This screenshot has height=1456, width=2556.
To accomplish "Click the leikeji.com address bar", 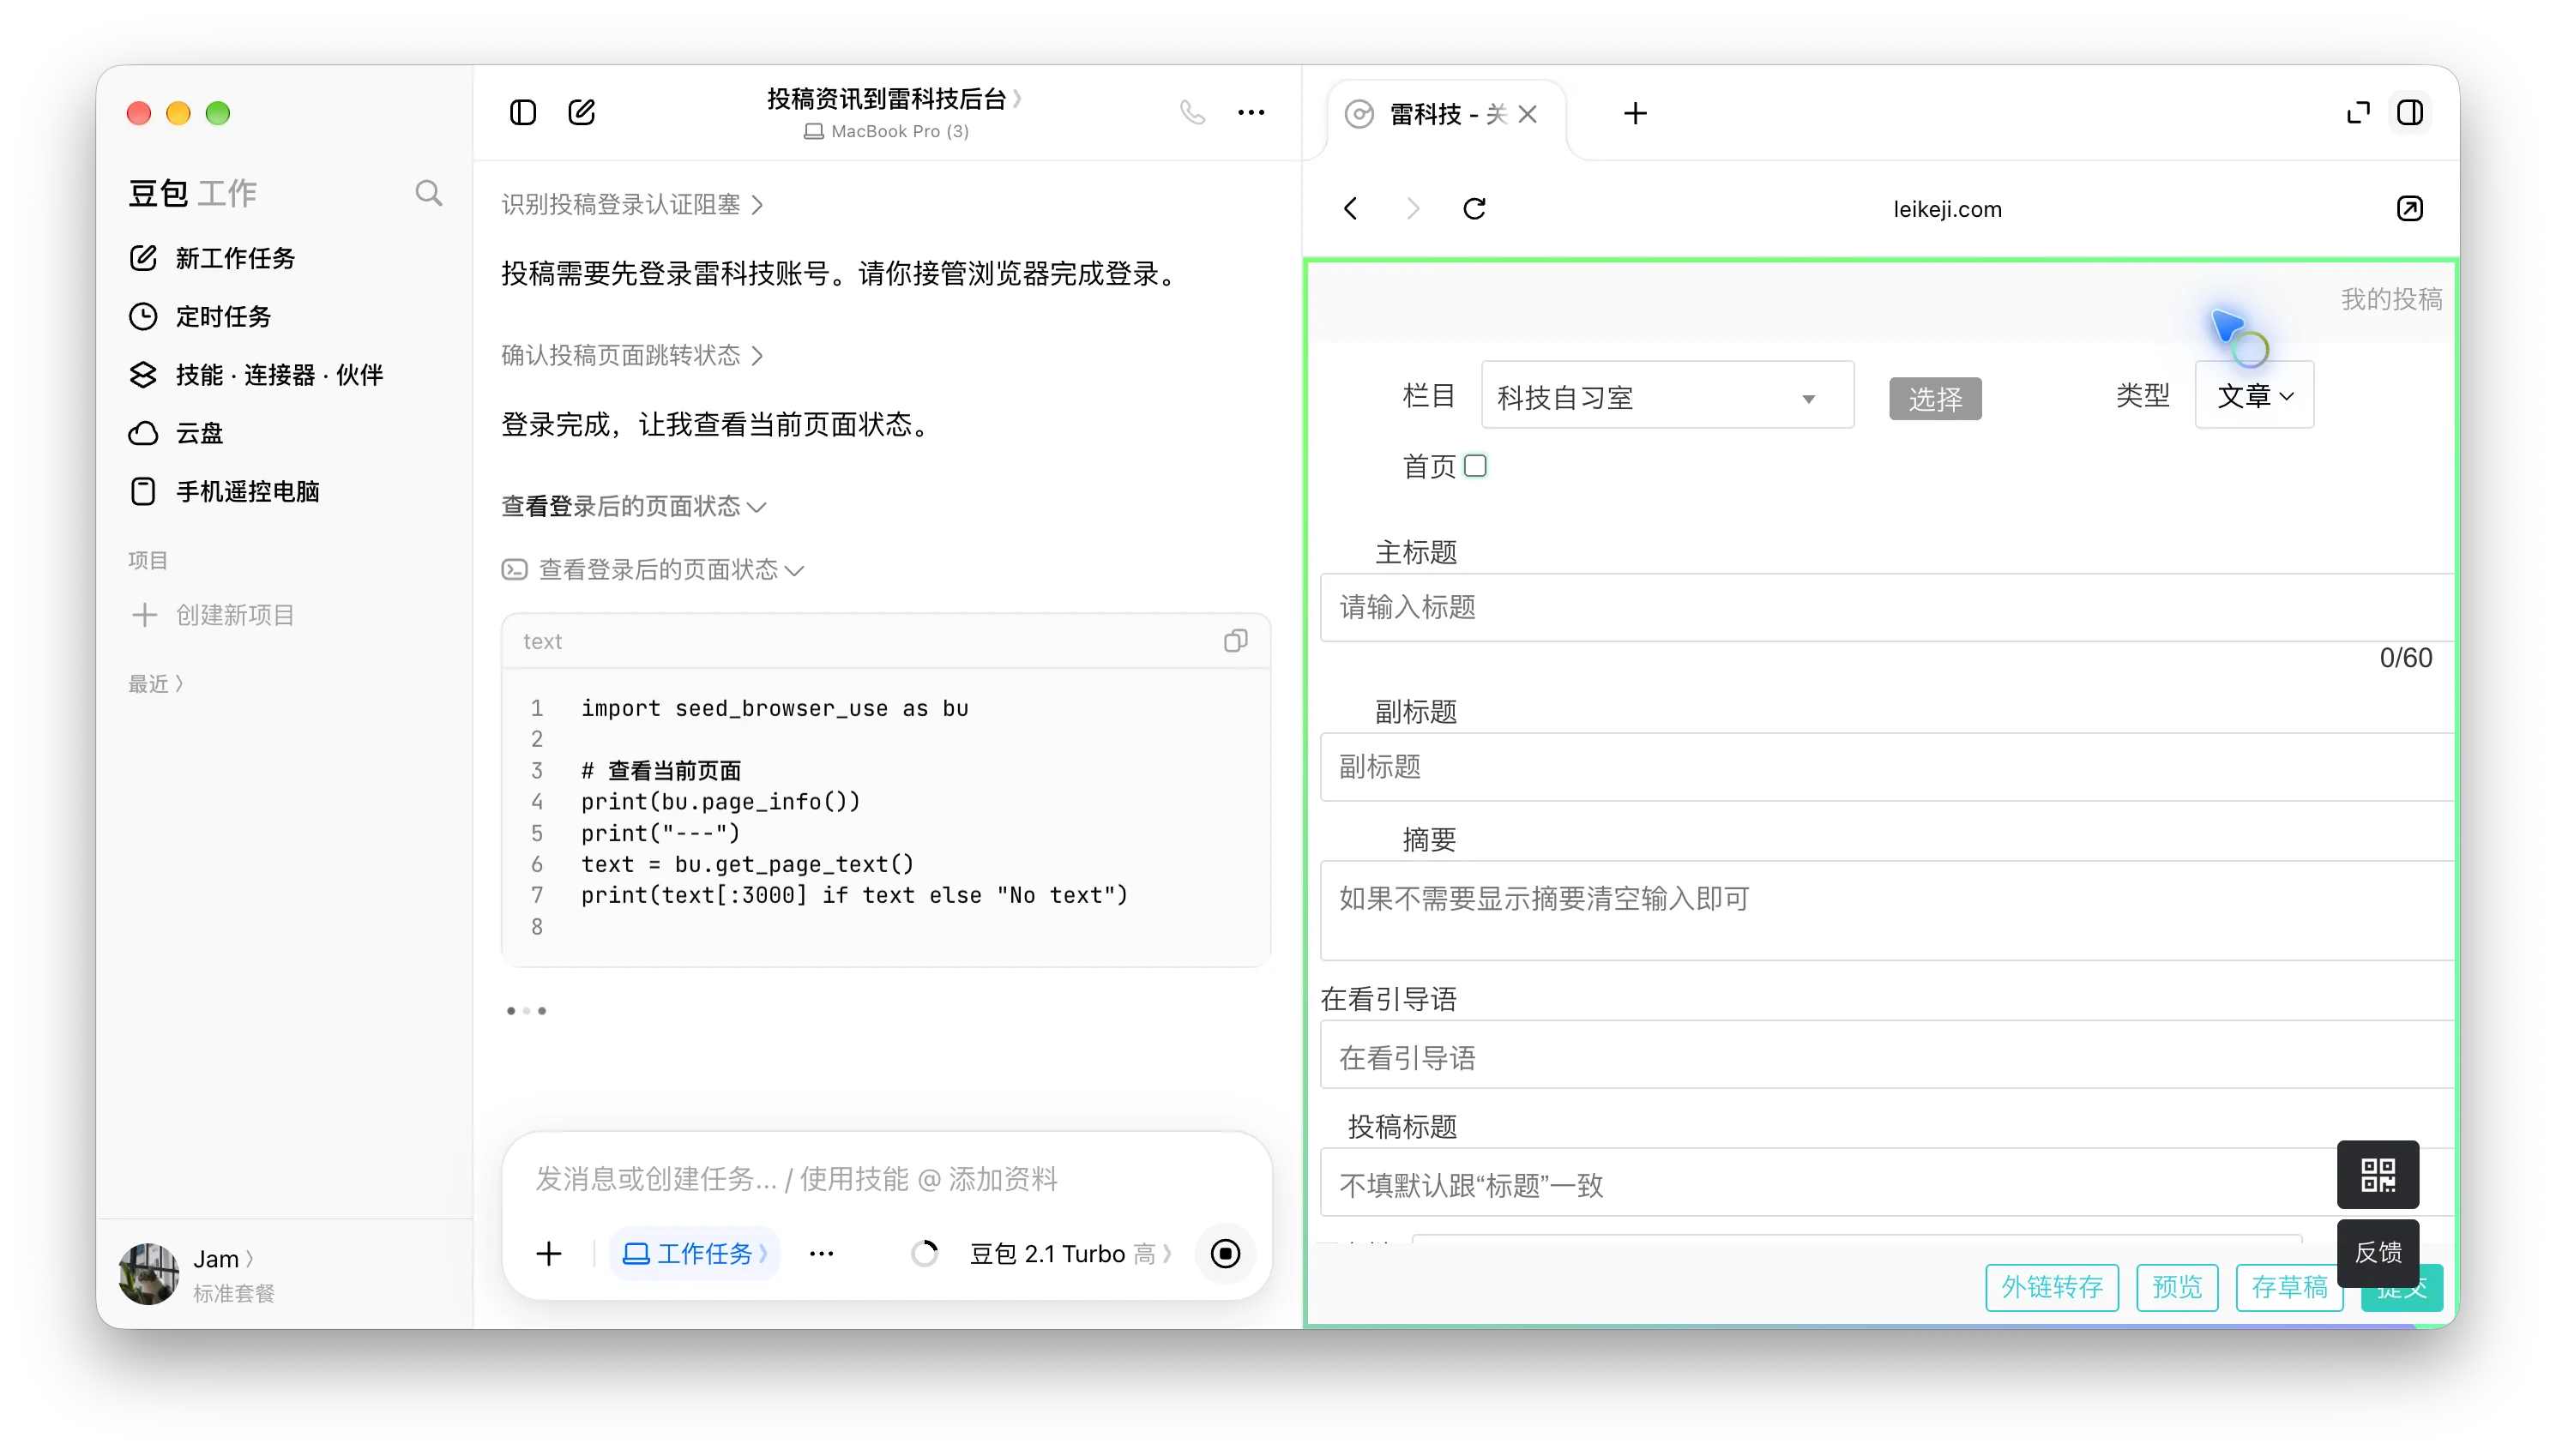I will pos(1947,209).
